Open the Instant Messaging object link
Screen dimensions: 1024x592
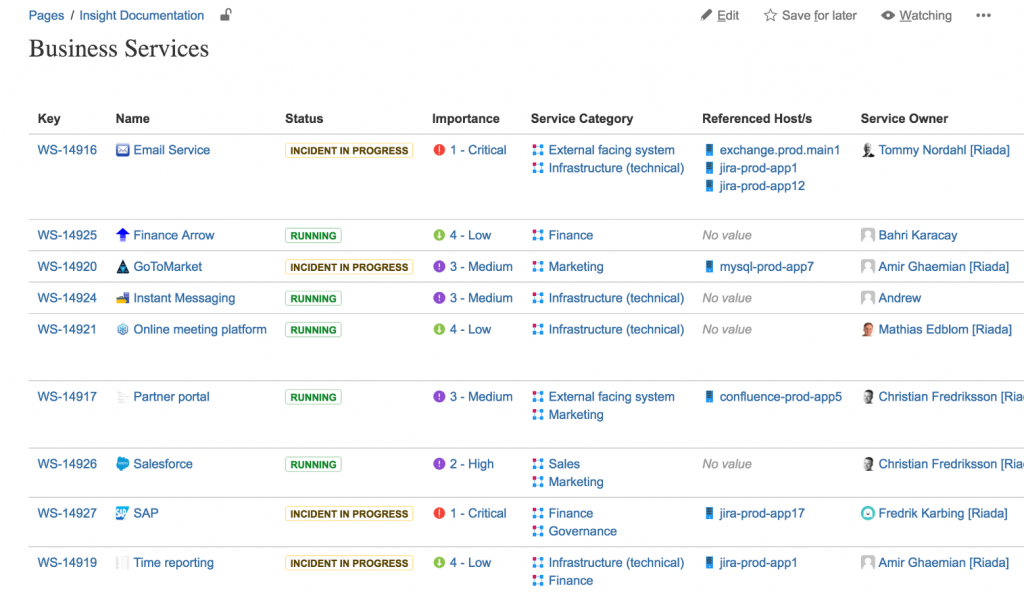click(184, 298)
